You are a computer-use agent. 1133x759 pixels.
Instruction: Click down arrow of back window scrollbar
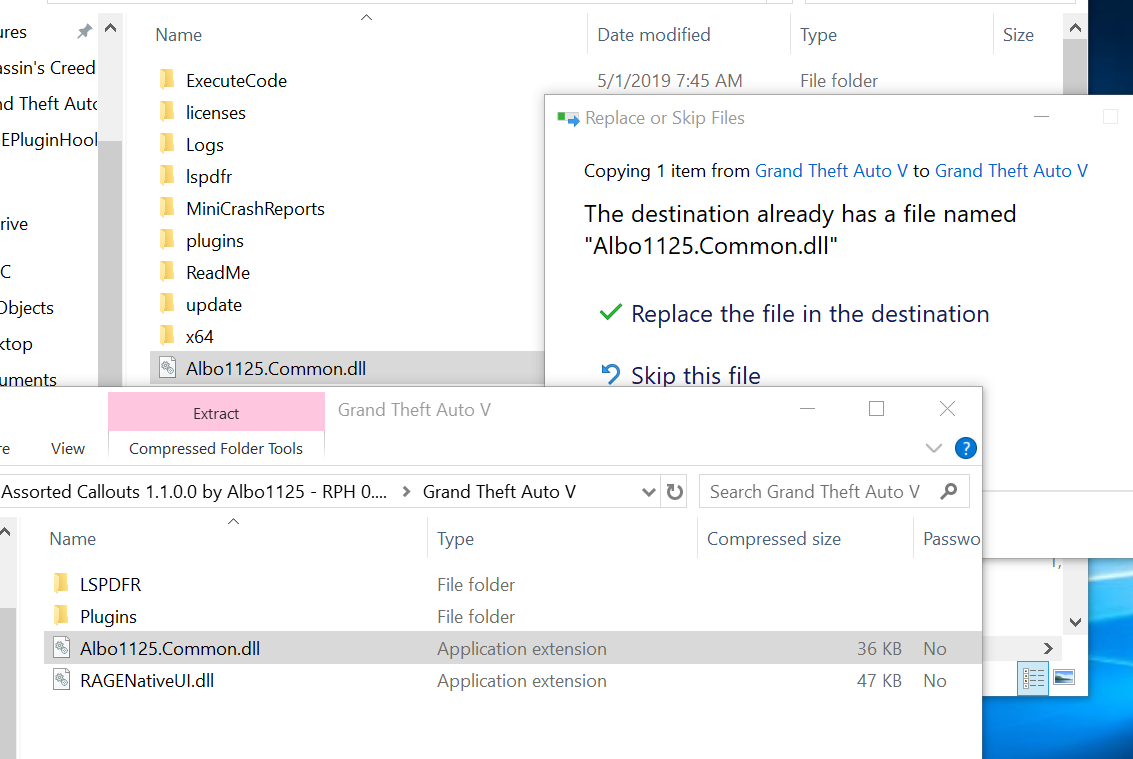(x=1075, y=622)
